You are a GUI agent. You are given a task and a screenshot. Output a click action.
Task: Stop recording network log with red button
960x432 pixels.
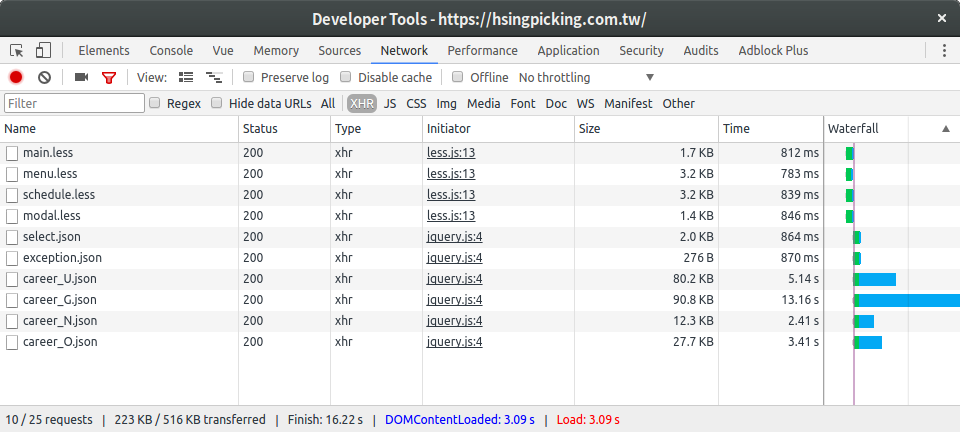click(16, 77)
